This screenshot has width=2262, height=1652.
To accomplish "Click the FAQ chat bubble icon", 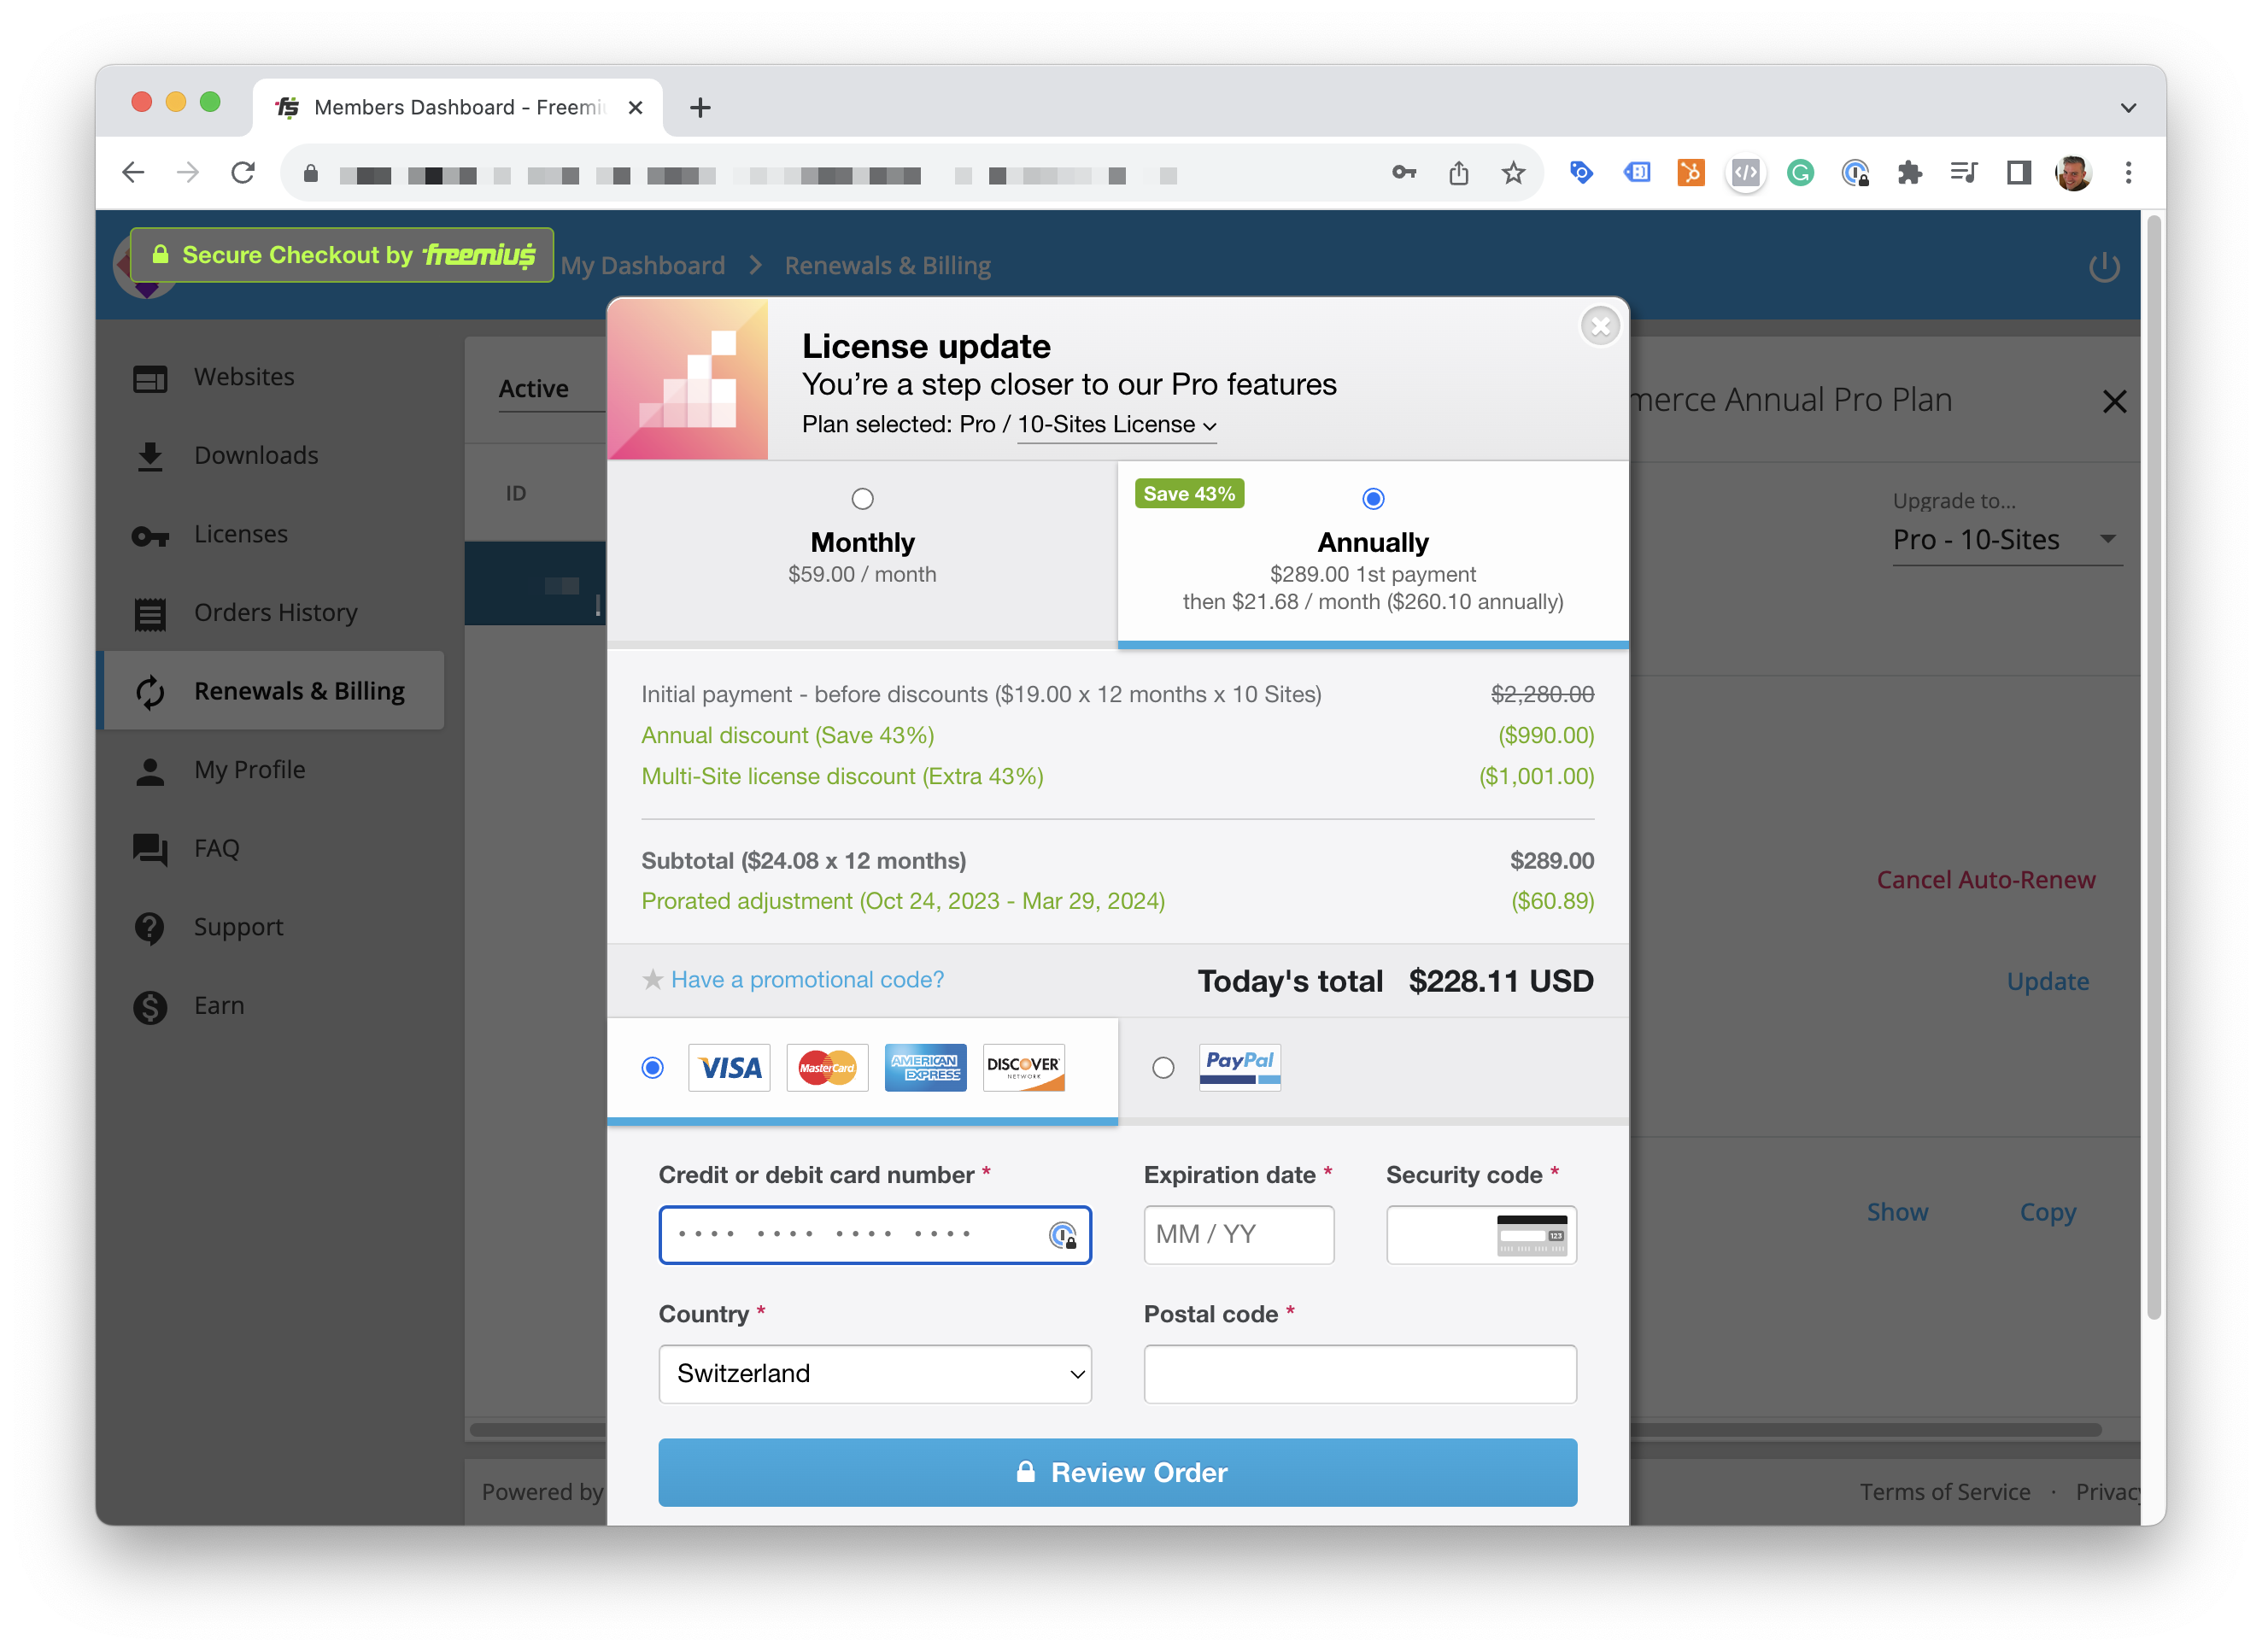I will click(150, 849).
